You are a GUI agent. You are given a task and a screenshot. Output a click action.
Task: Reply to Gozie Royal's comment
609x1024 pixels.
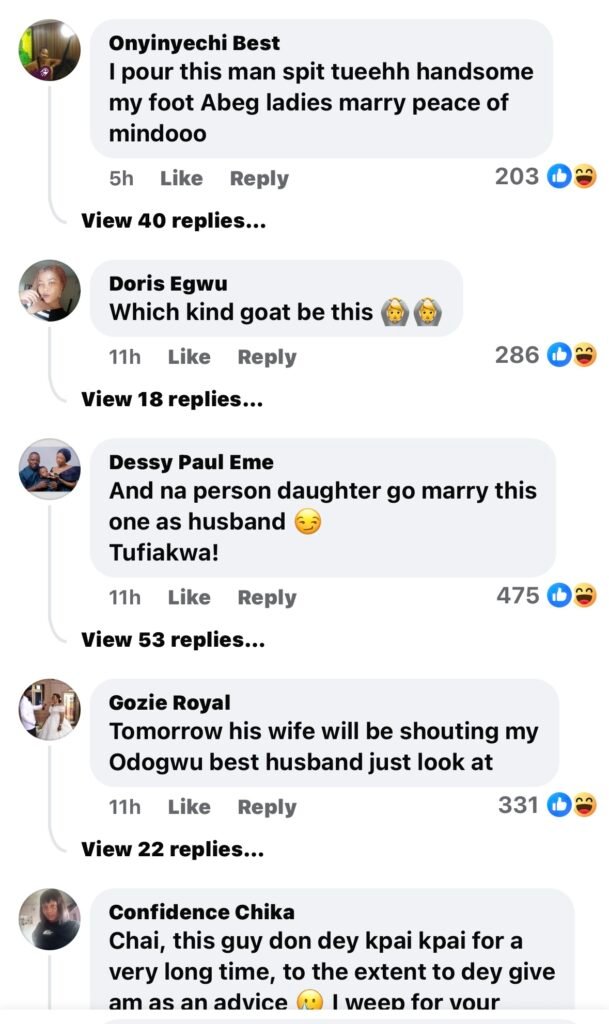click(267, 807)
